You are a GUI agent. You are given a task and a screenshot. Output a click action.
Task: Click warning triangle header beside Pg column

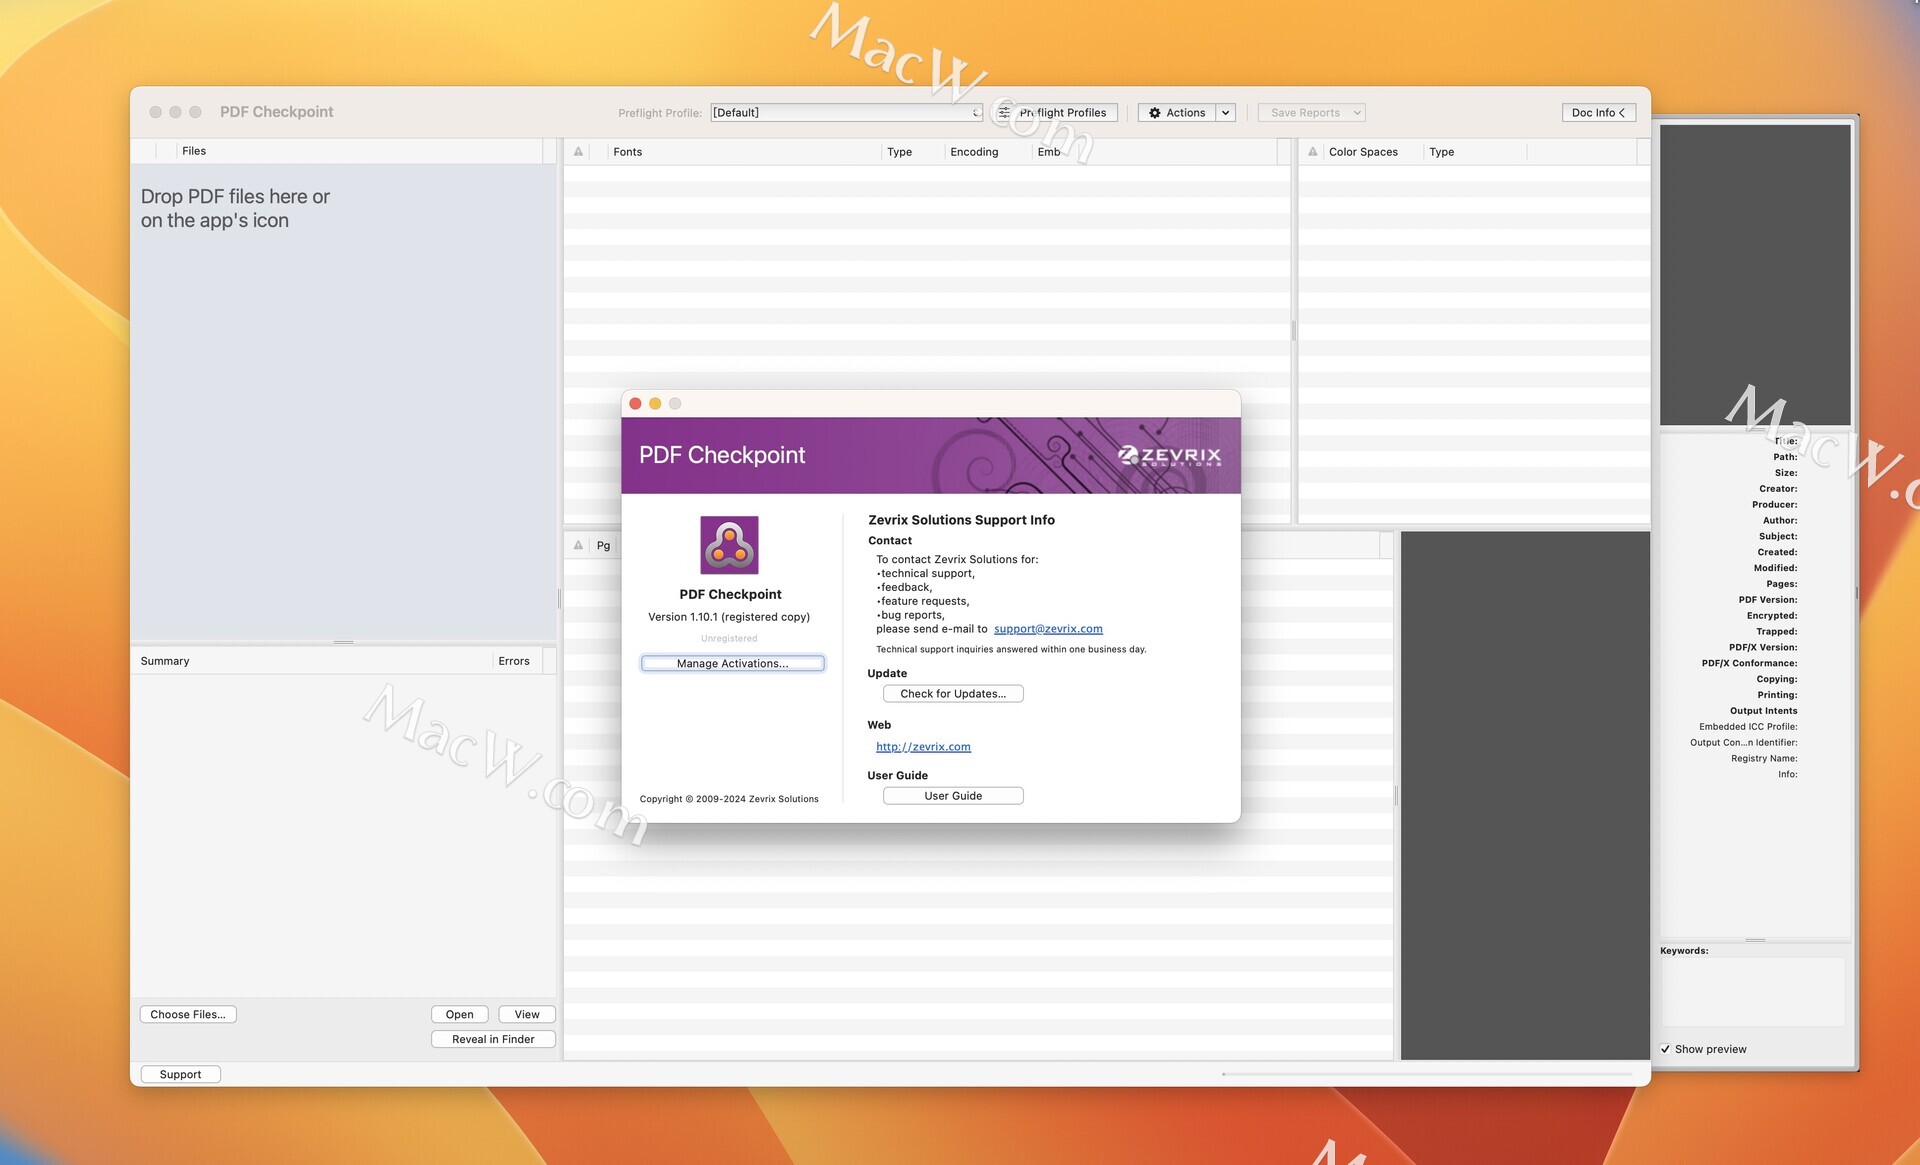[x=578, y=545]
